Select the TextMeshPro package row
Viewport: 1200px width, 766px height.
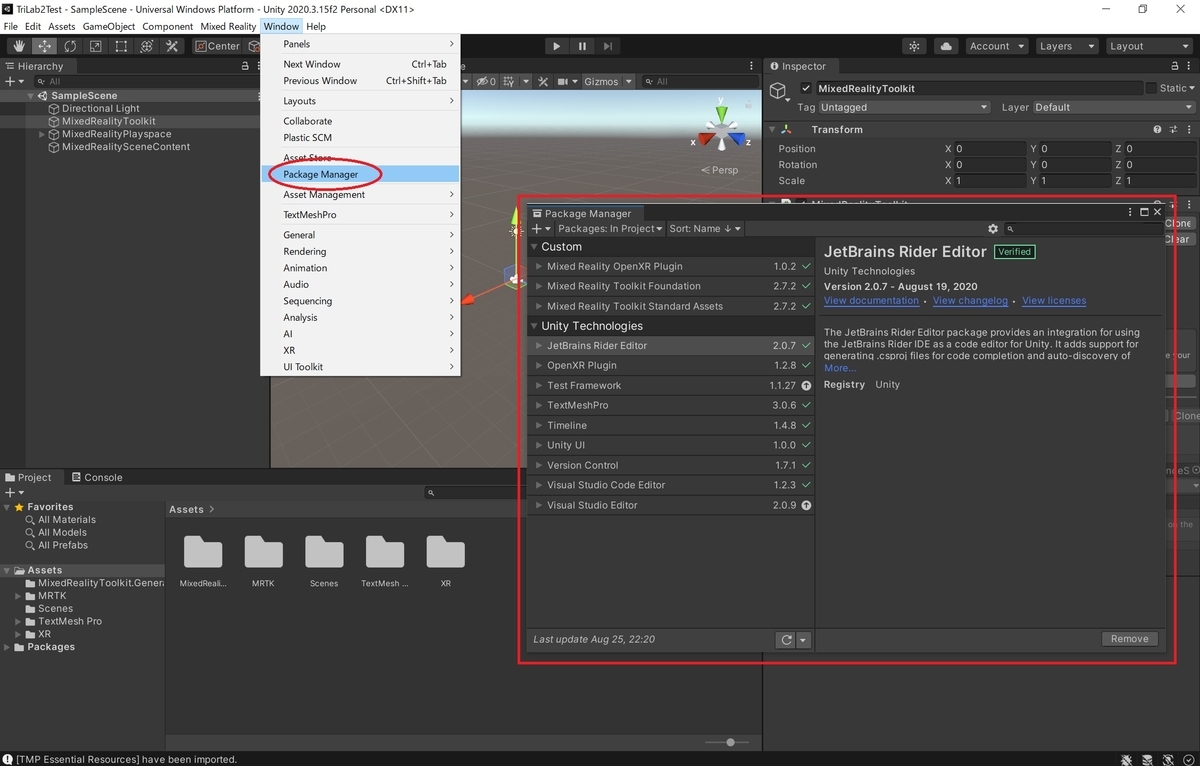coord(670,406)
